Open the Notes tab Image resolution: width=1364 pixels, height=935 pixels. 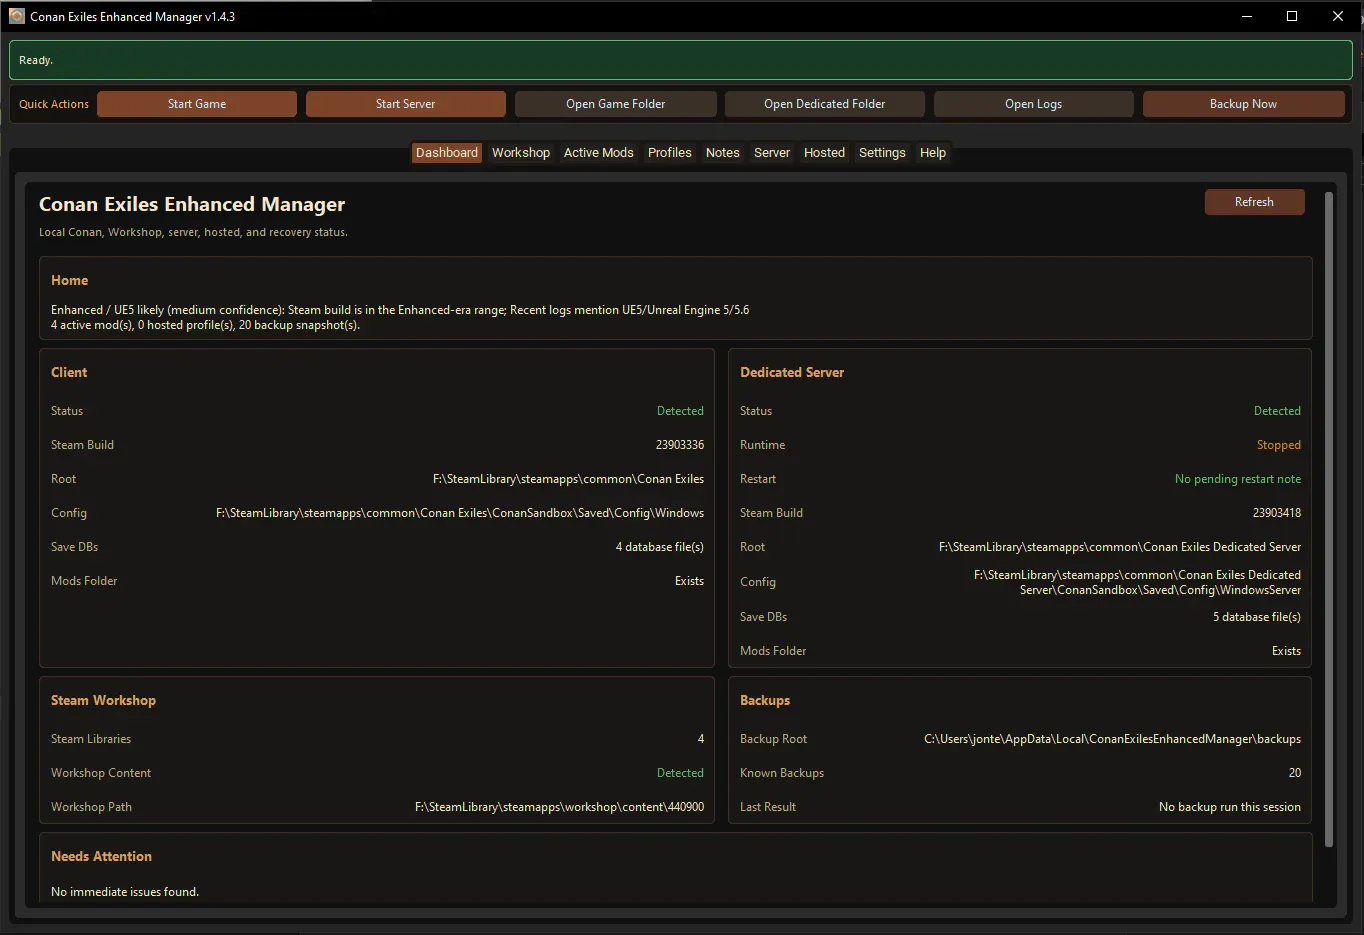(x=723, y=153)
